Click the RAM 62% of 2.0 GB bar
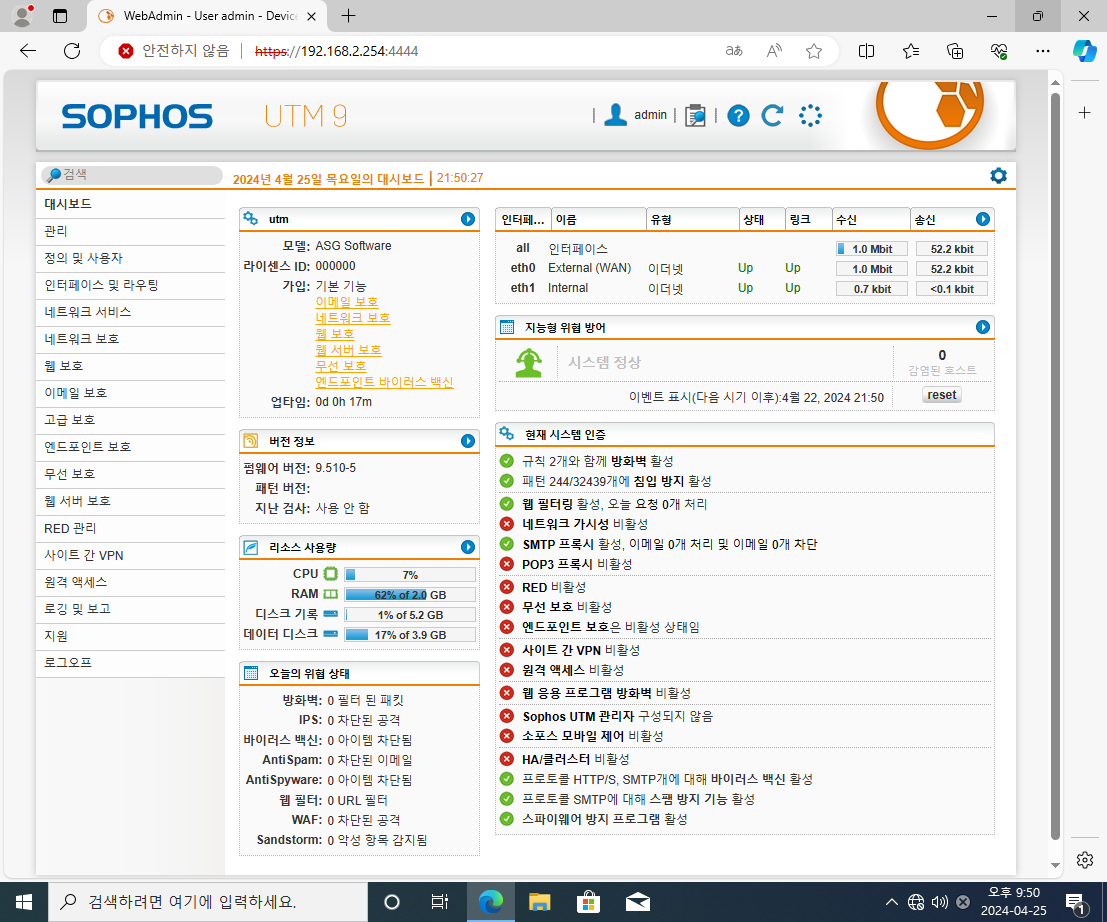The width and height of the screenshot is (1107, 922). point(409,594)
